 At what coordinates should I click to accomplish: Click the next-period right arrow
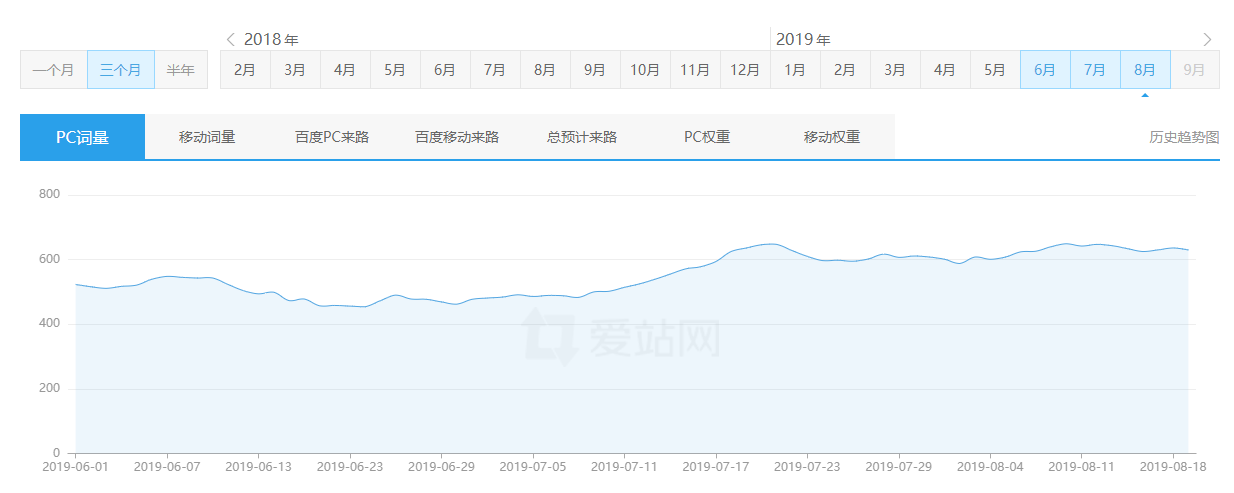pyautogui.click(x=1207, y=40)
